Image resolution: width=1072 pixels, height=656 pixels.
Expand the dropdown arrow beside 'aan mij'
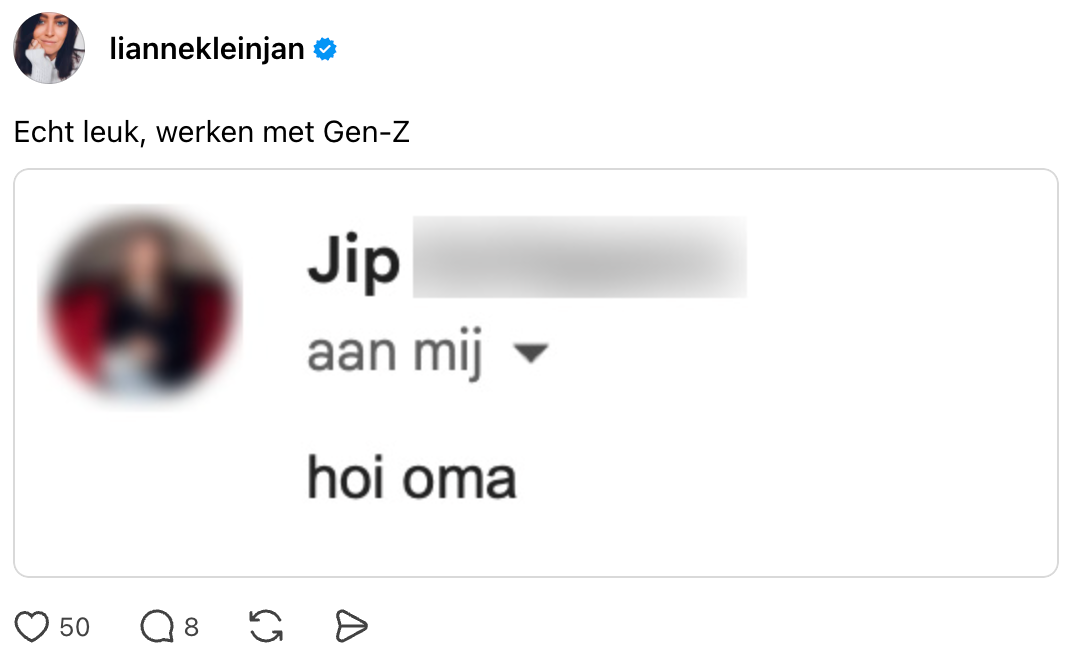(x=529, y=353)
